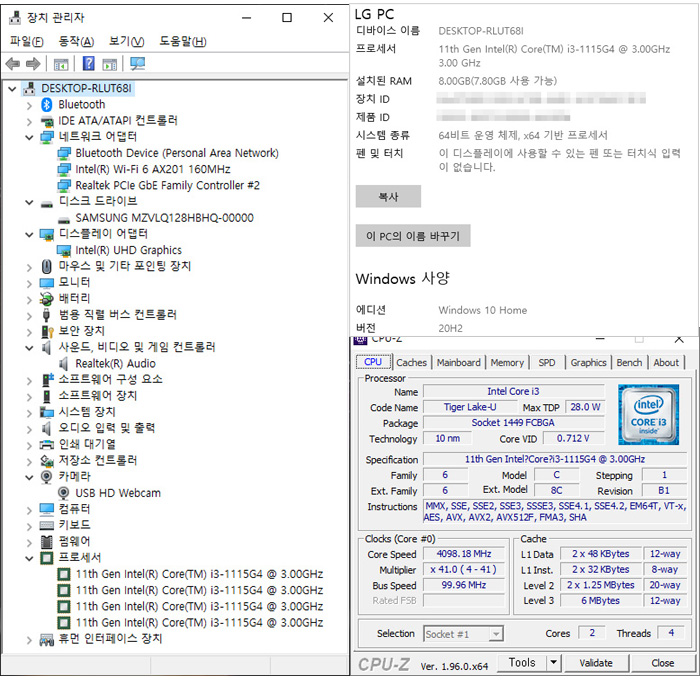700x680 pixels.
Task: Click the keyboard category icon
Action: click(x=46, y=526)
